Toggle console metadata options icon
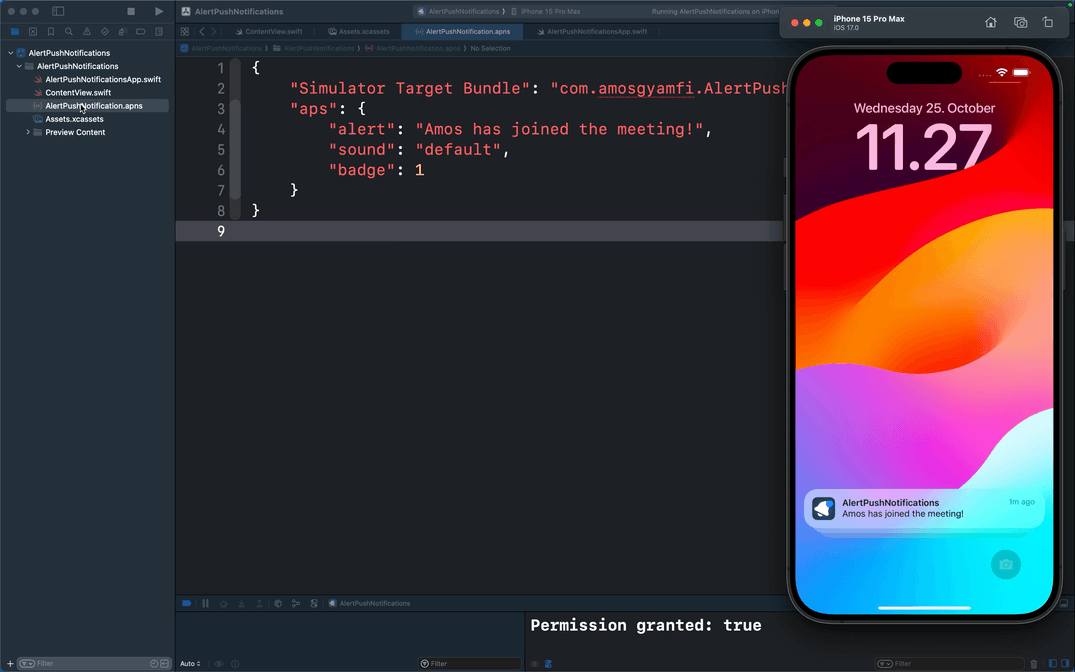Screen dimensions: 1075x672 tap(548, 664)
